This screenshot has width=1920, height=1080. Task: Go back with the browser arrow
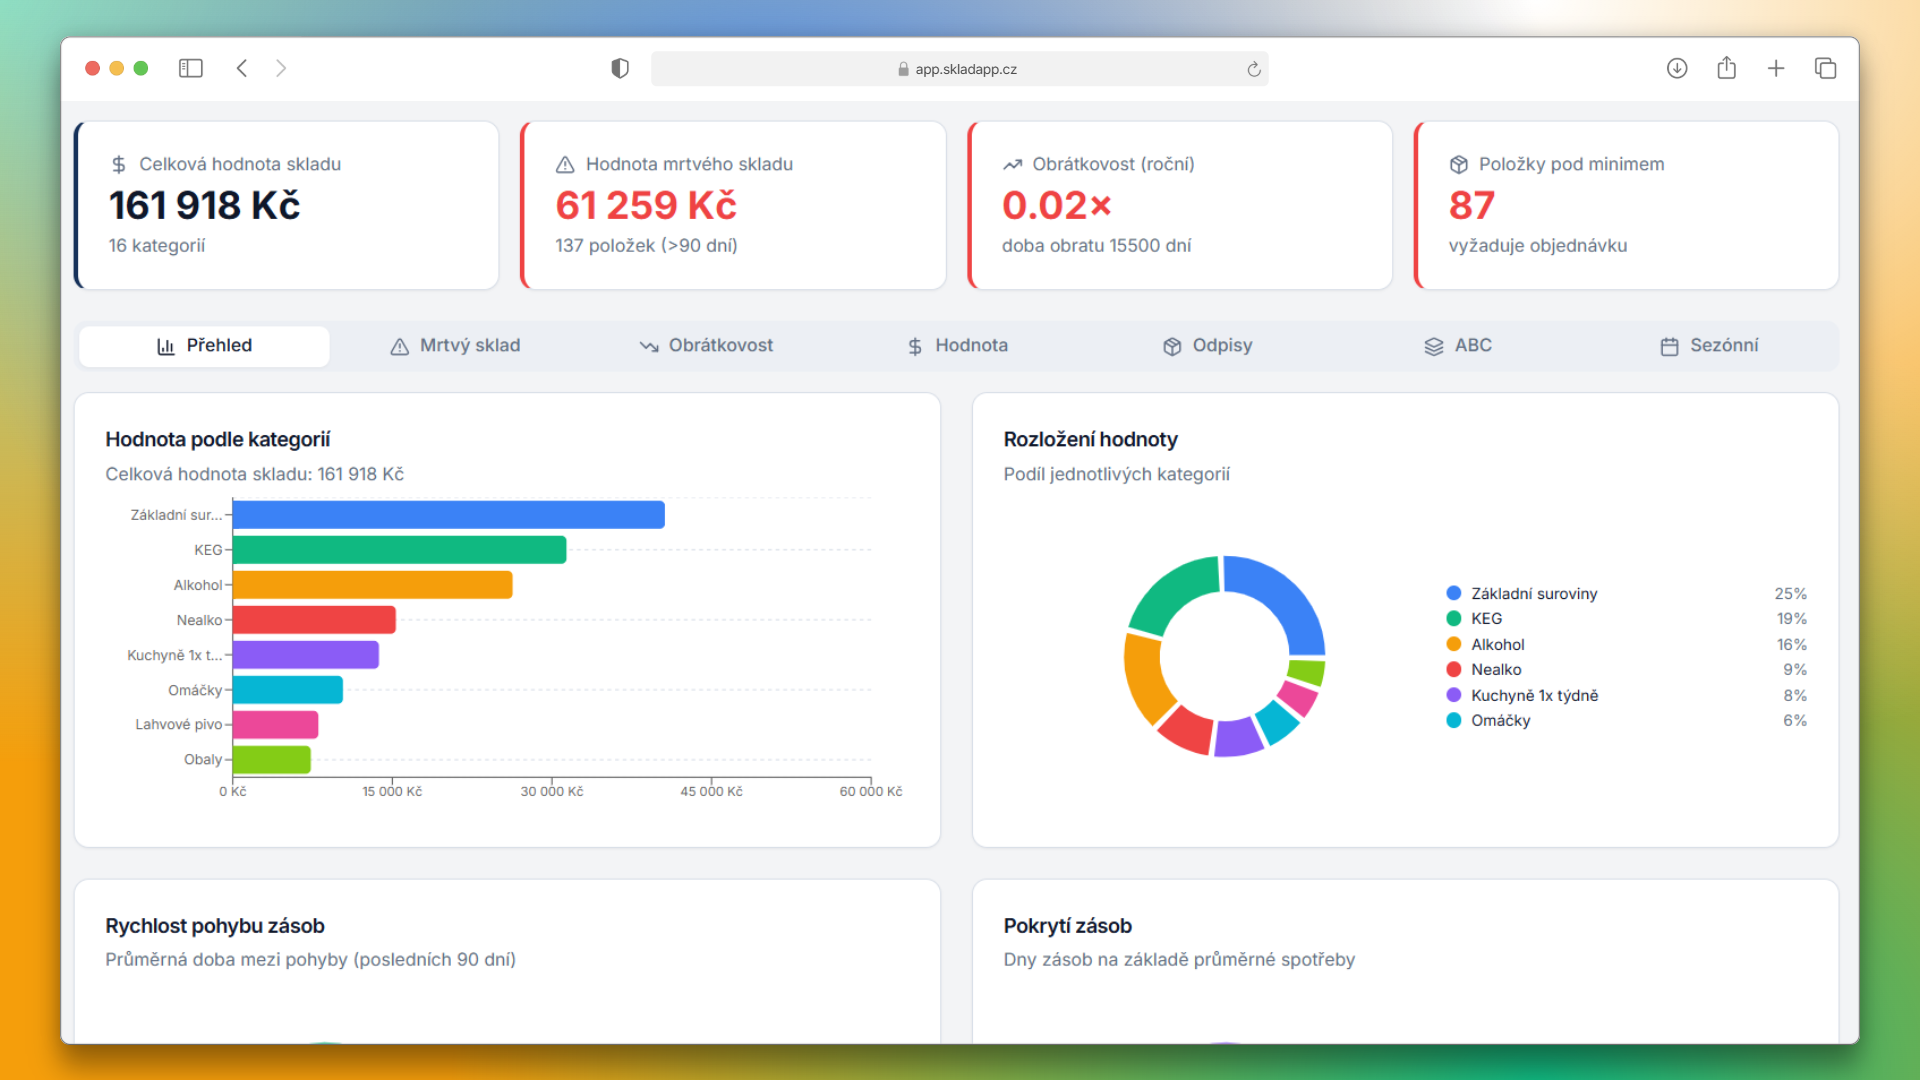click(x=242, y=68)
